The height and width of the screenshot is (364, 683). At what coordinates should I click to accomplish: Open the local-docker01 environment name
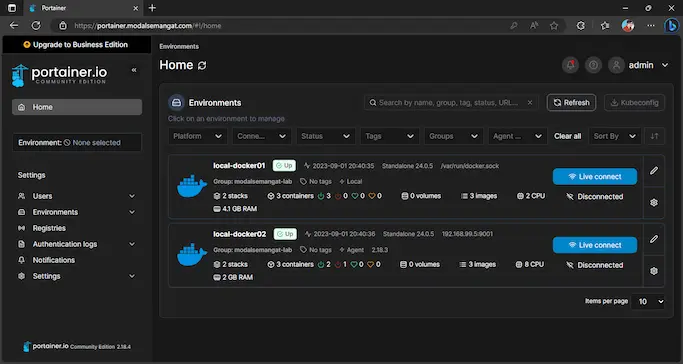pyautogui.click(x=239, y=165)
